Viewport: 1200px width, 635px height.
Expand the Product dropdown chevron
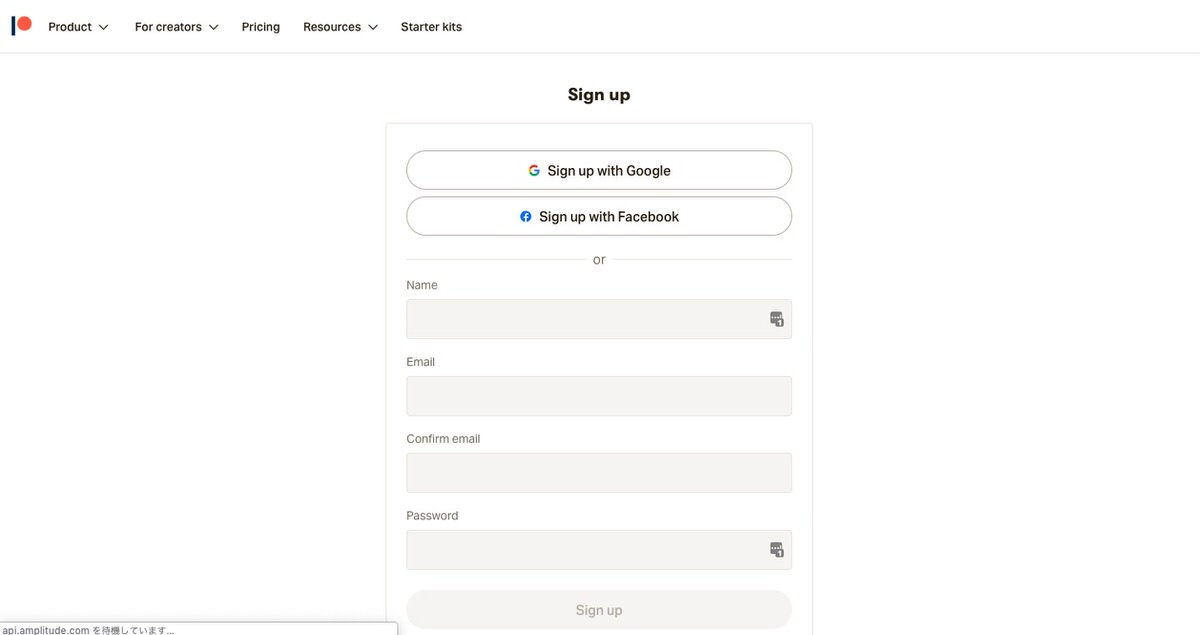click(104, 27)
